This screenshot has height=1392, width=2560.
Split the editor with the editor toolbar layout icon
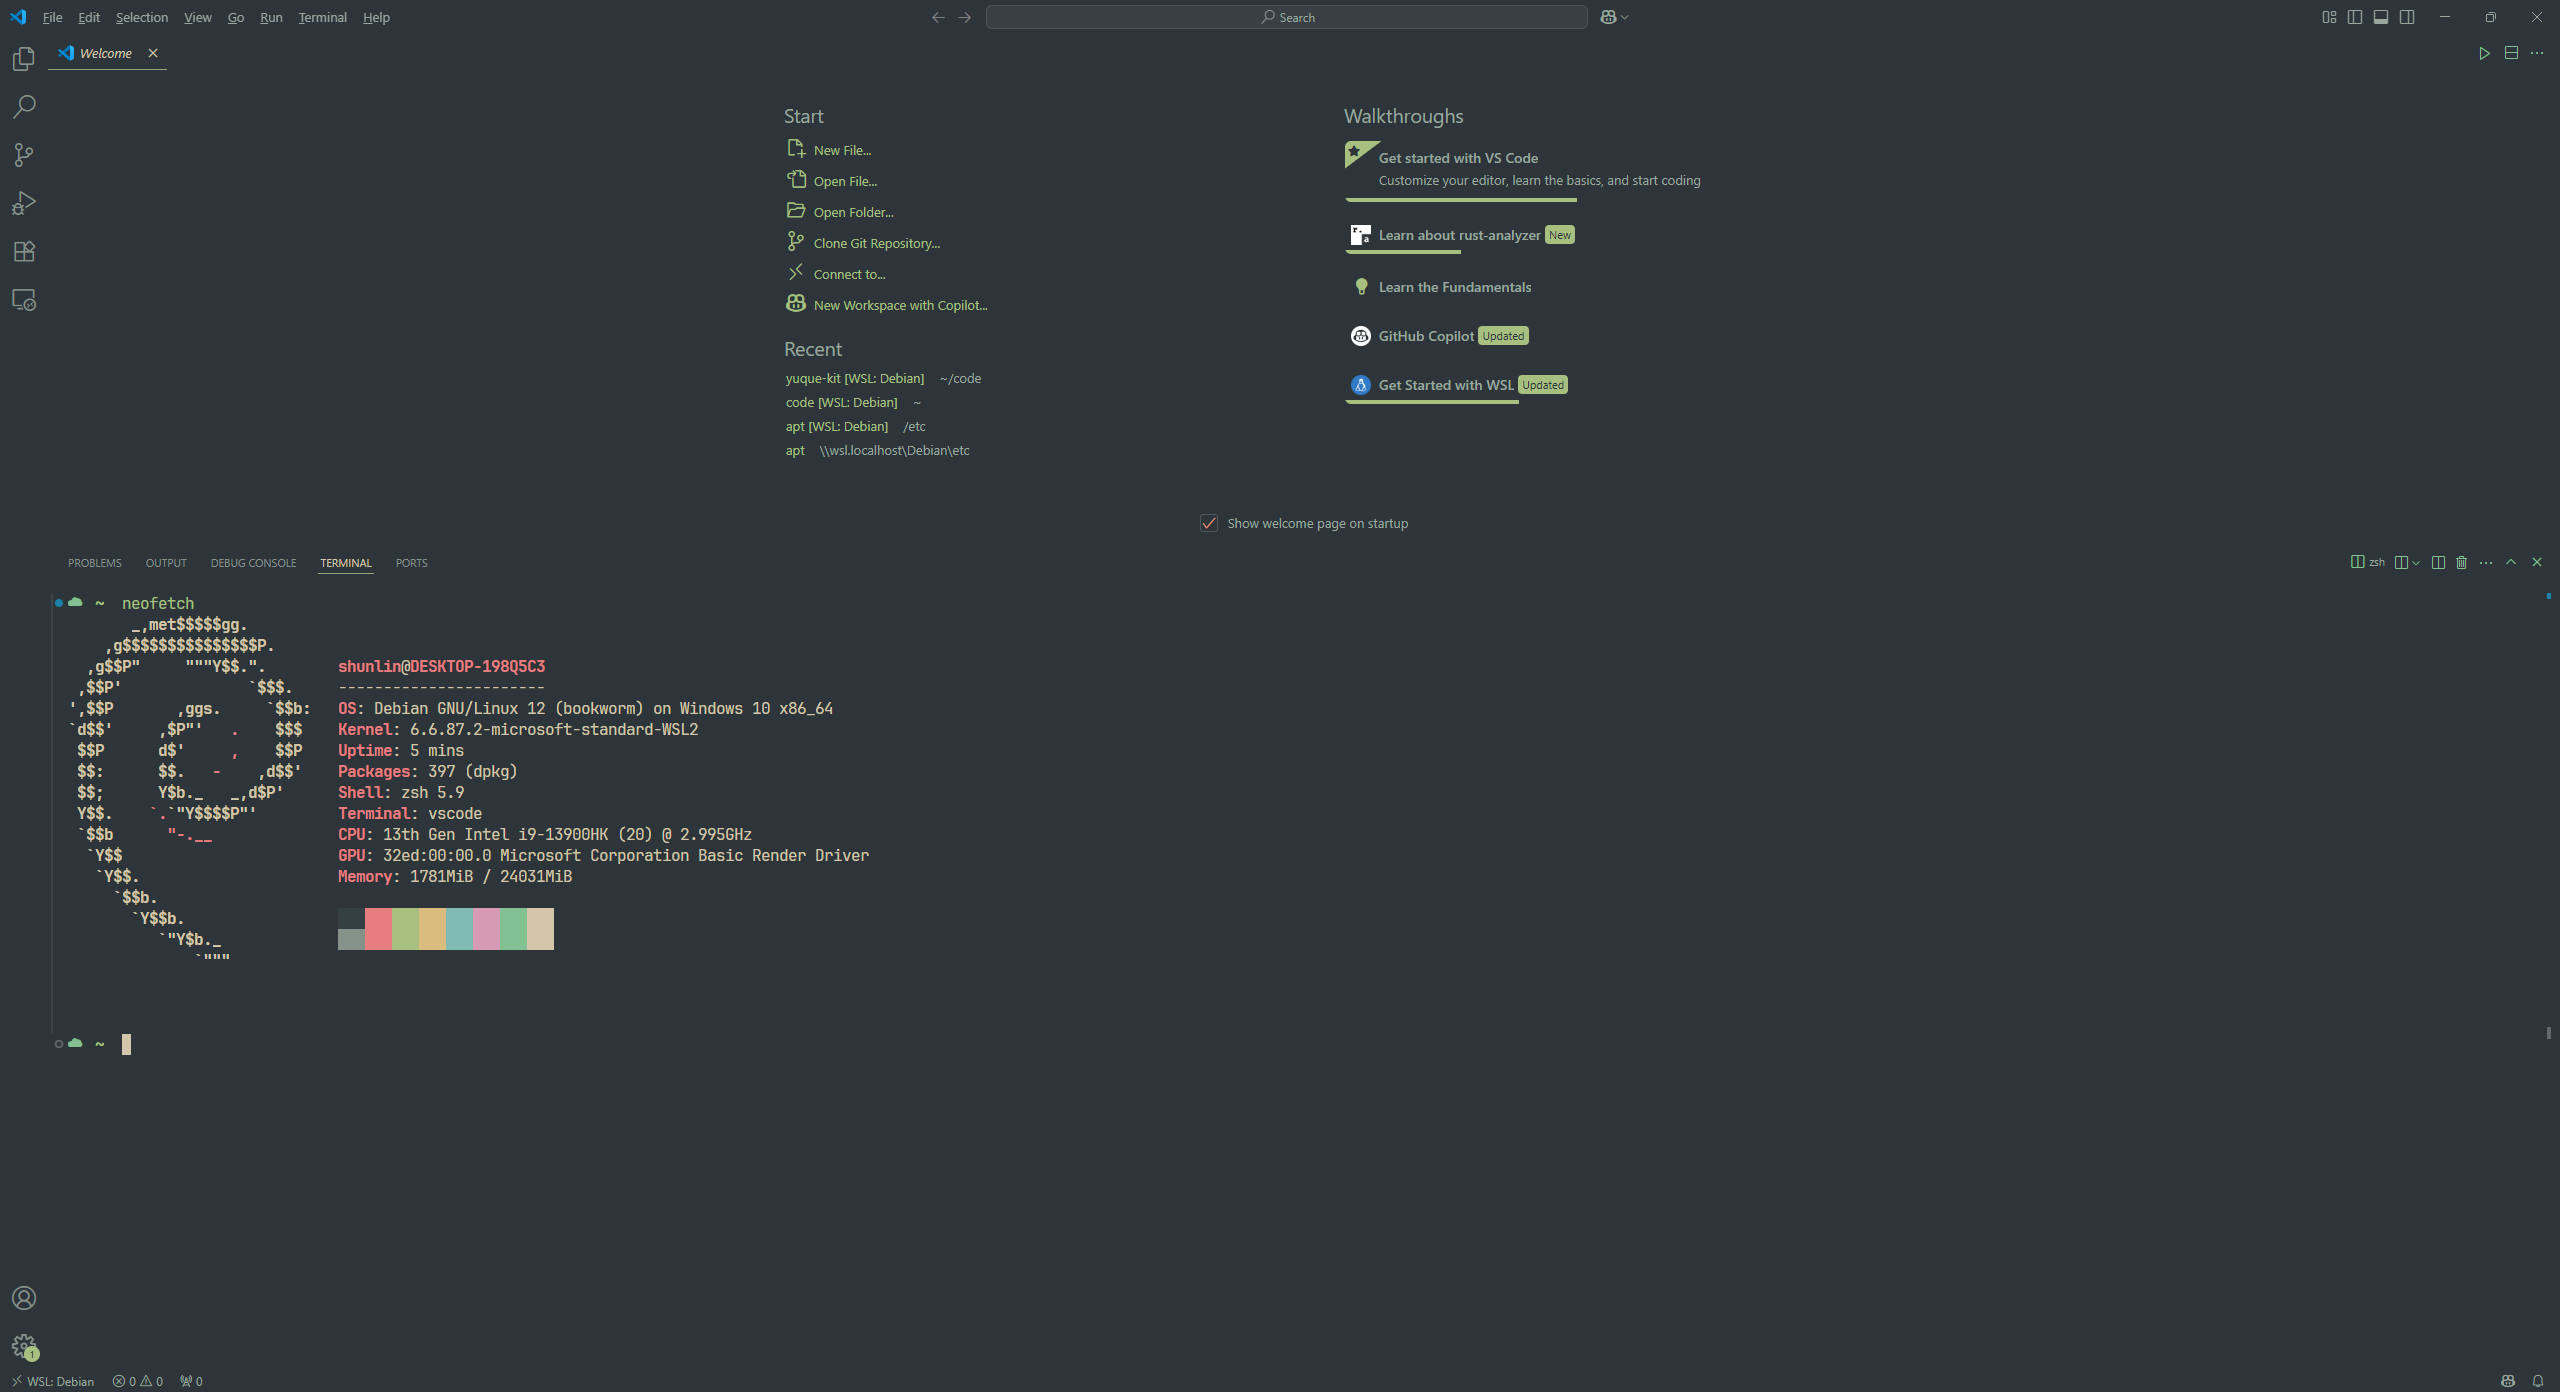pyautogui.click(x=2511, y=53)
